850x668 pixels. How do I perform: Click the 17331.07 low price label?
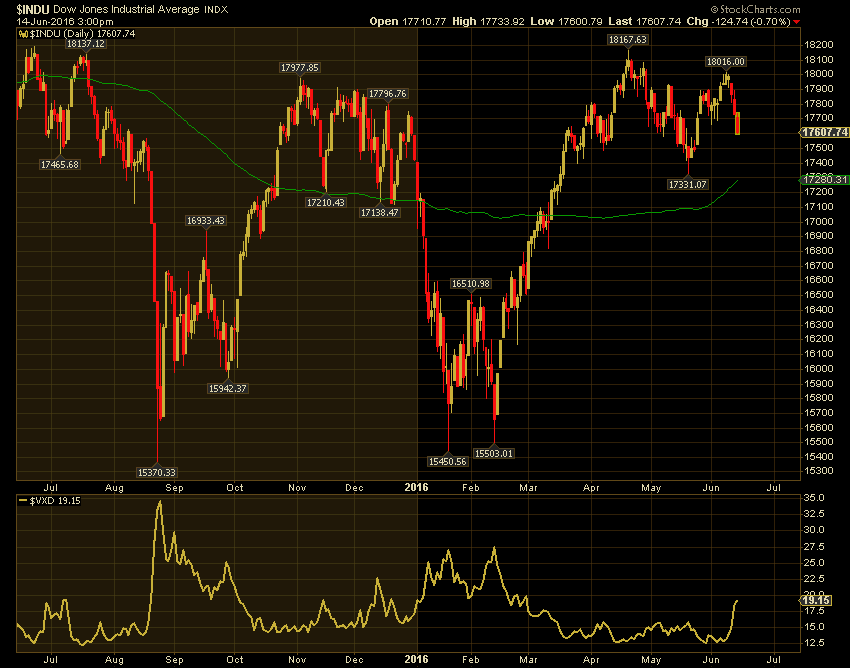[688, 184]
